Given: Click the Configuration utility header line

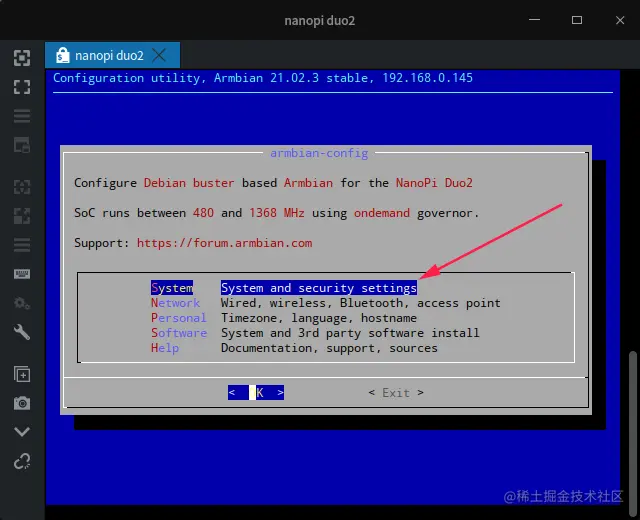Looking at the screenshot, I should (x=263, y=78).
